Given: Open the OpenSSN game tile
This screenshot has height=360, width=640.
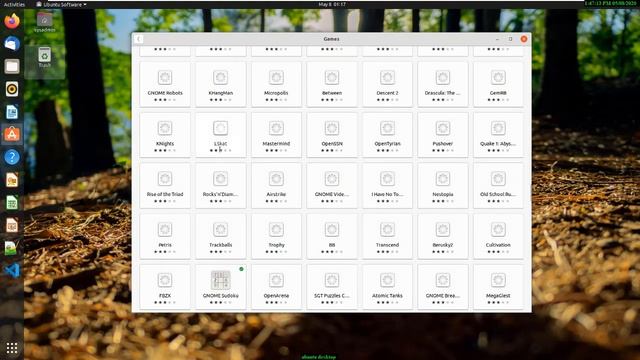Looking at the screenshot, I should (331, 135).
